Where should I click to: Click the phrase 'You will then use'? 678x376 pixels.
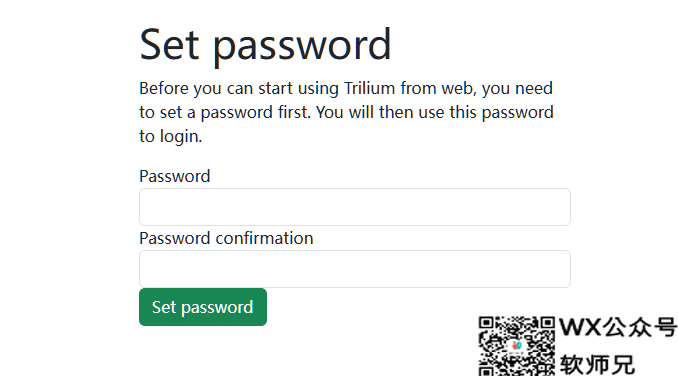pyautogui.click(x=380, y=112)
